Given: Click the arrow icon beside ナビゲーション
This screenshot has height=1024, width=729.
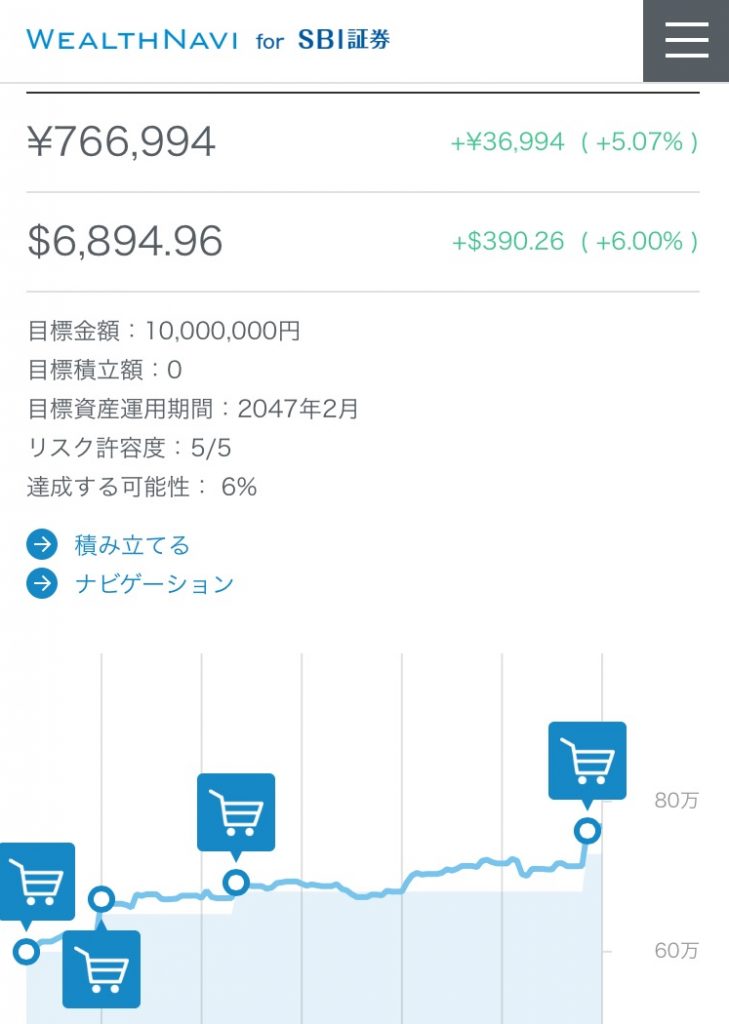Looking at the screenshot, I should pyautogui.click(x=40, y=582).
